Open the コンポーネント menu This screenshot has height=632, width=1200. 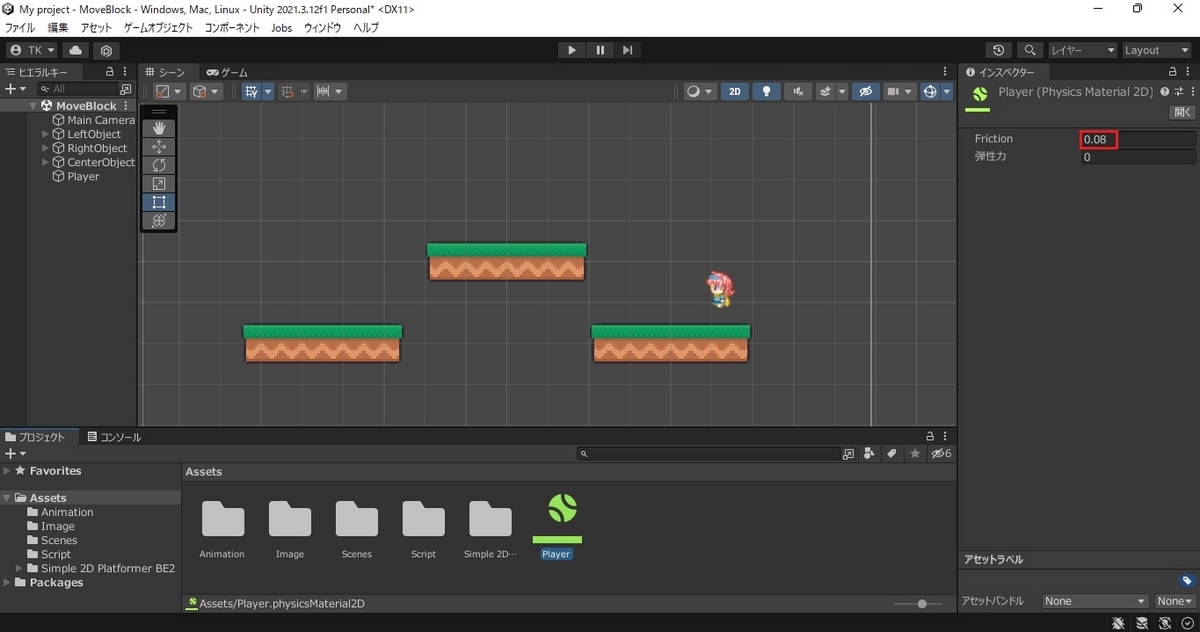tap(232, 28)
